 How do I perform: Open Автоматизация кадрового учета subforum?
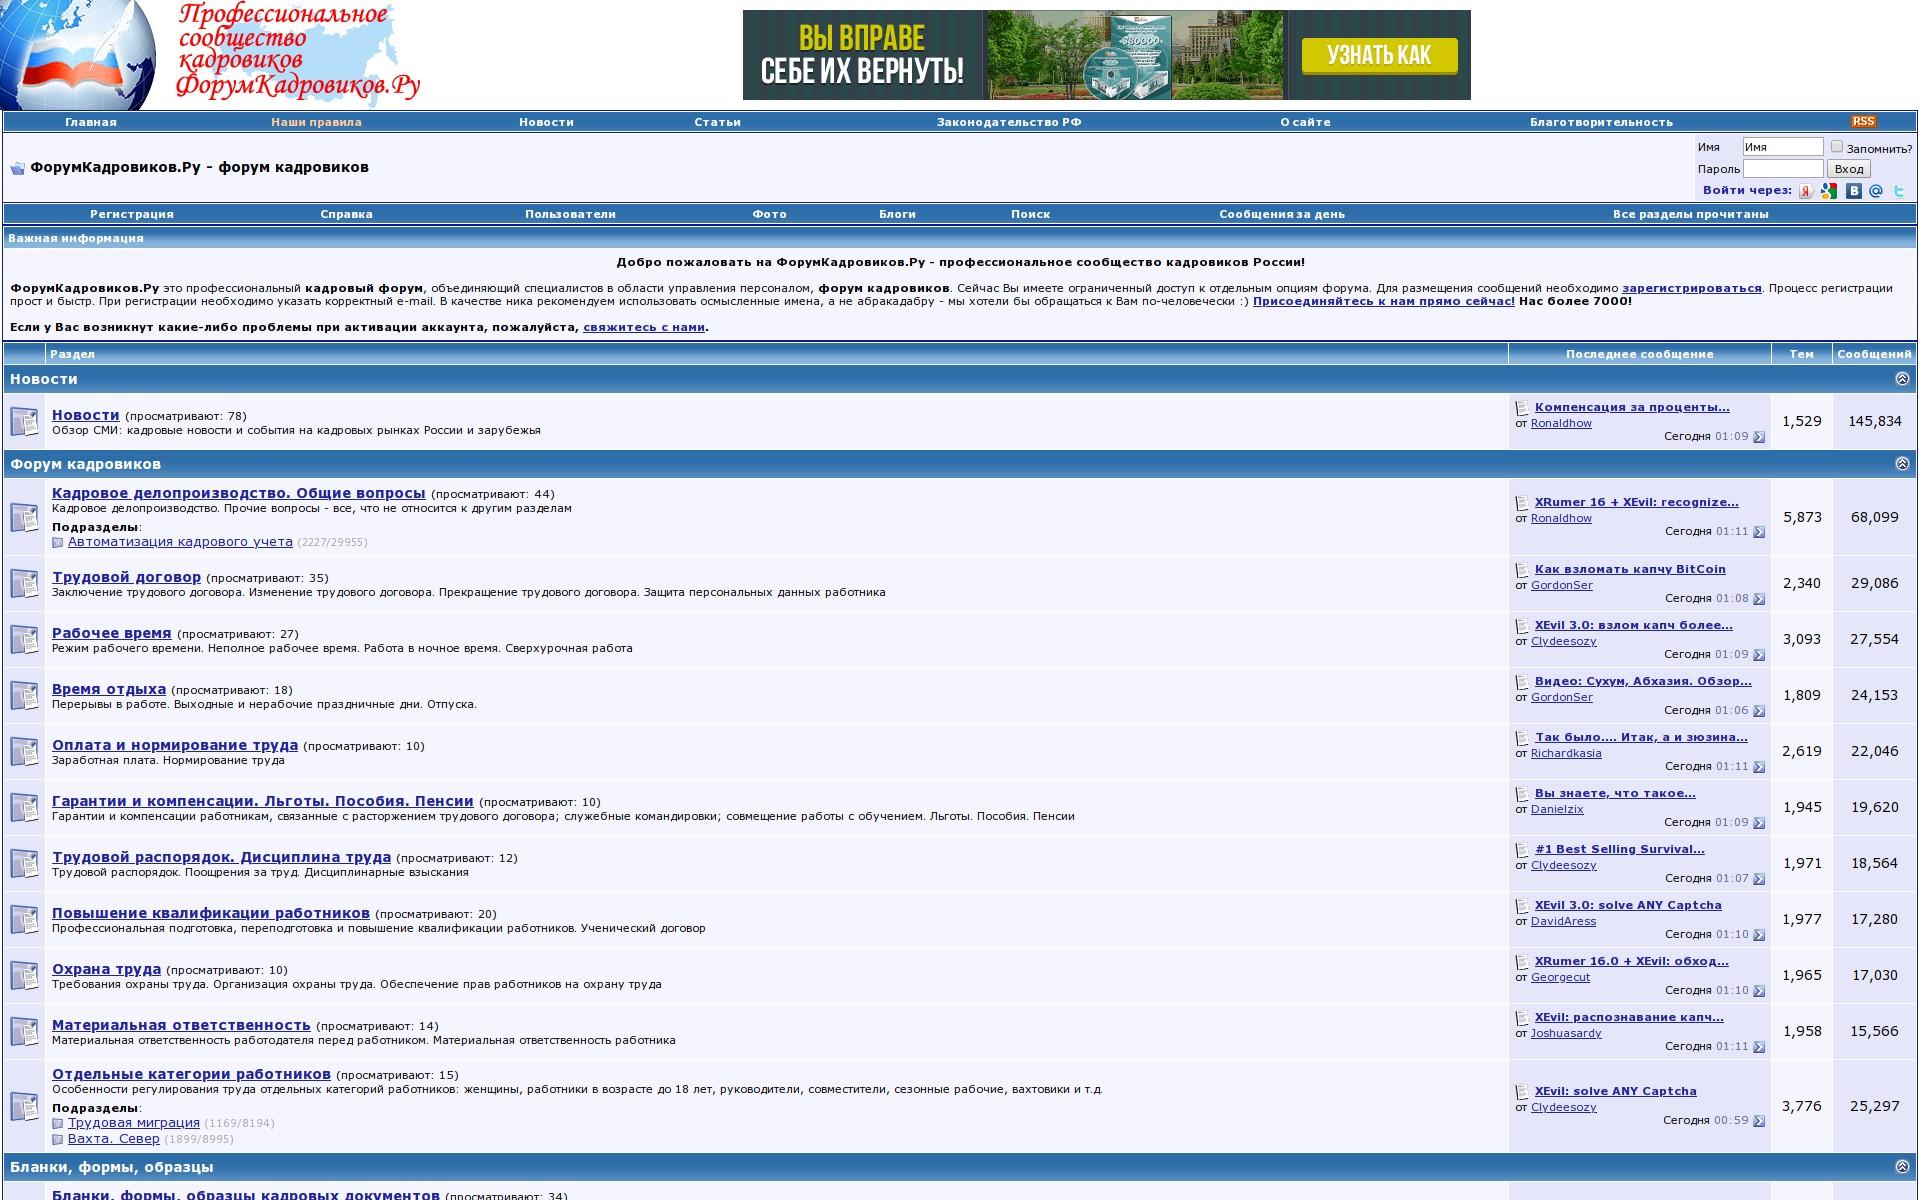[180, 542]
